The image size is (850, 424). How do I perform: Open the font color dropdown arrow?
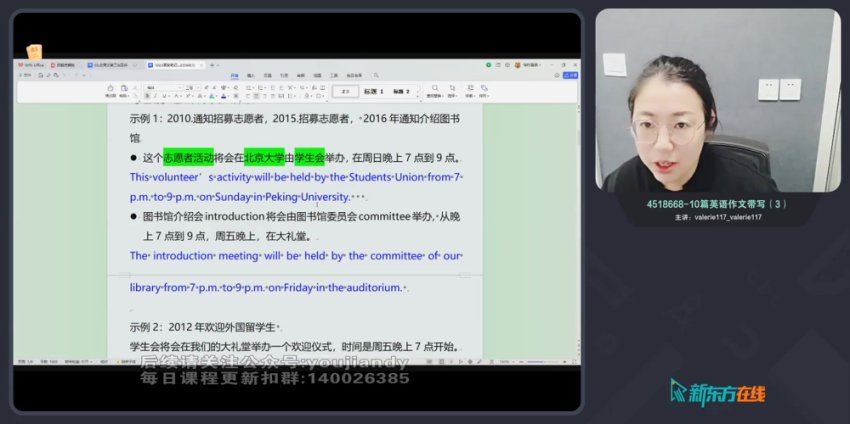coord(228,95)
